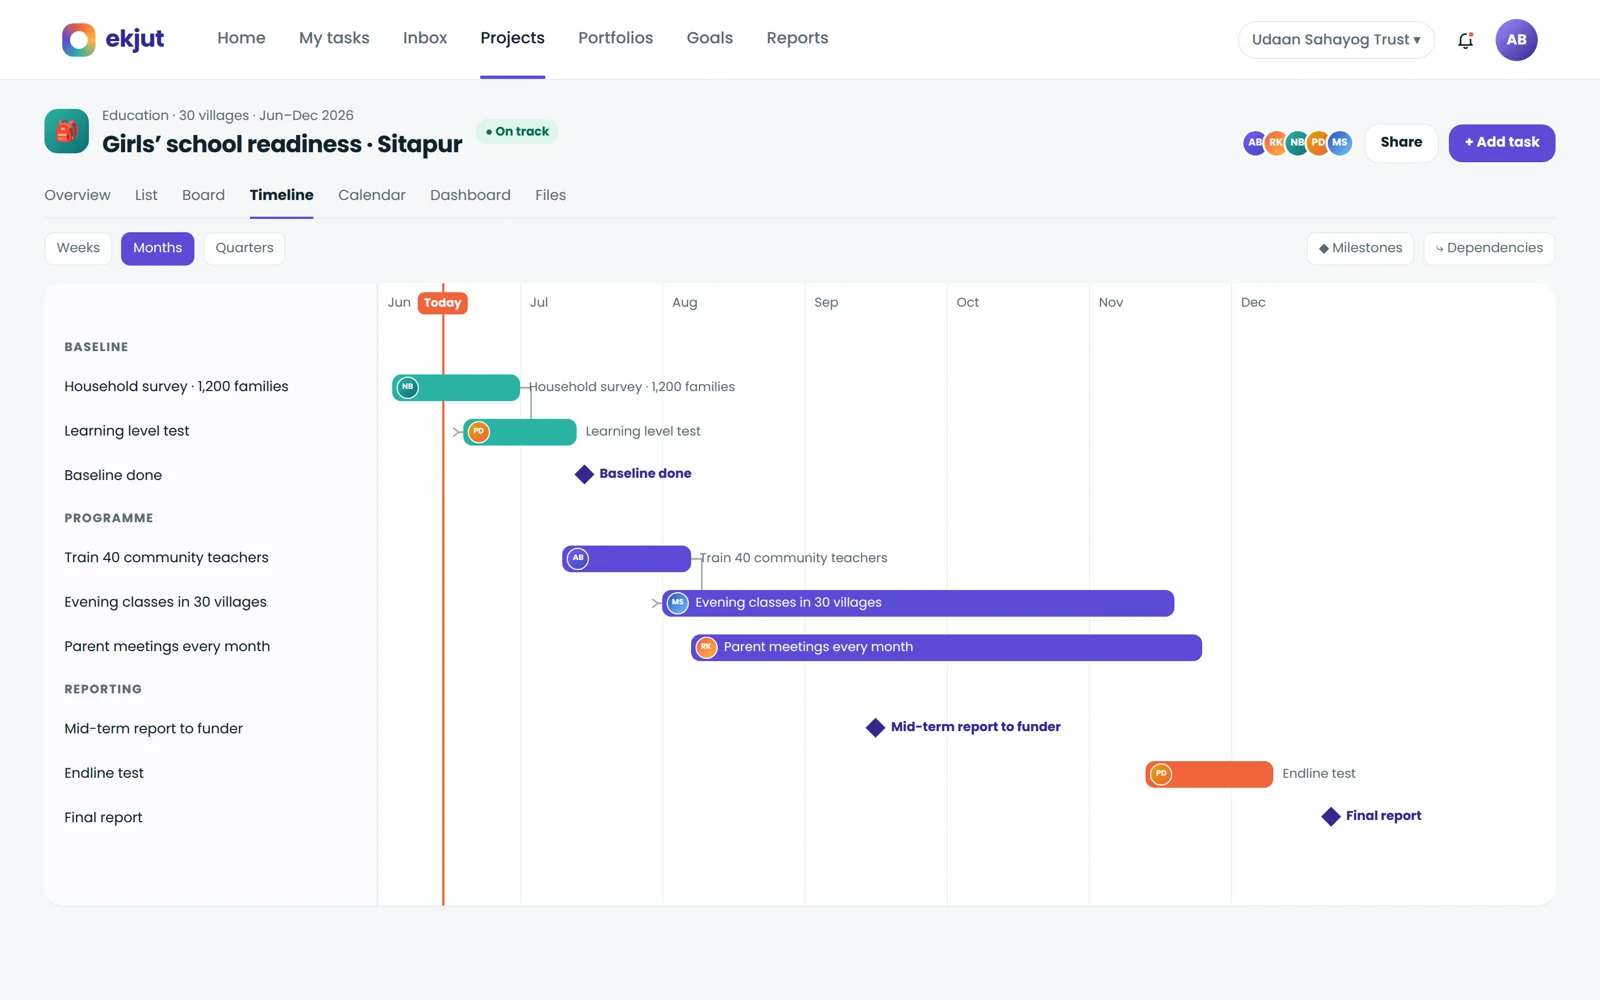
Task: Open the Files tab
Action: (550, 195)
